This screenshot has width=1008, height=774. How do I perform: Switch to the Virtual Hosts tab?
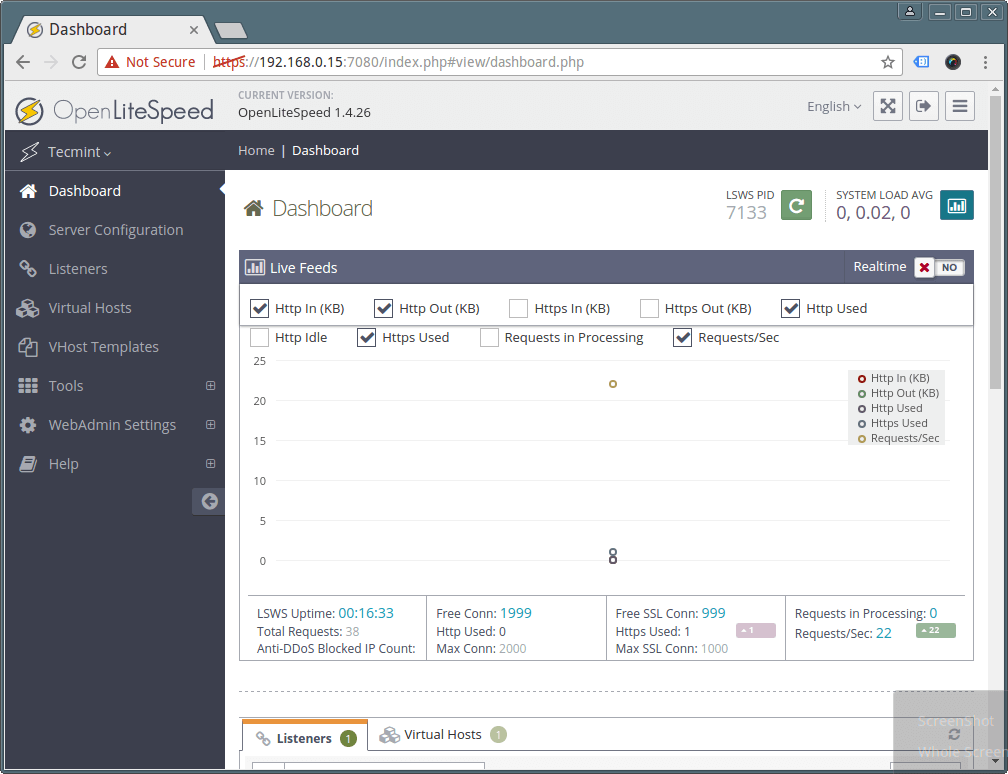click(442, 734)
